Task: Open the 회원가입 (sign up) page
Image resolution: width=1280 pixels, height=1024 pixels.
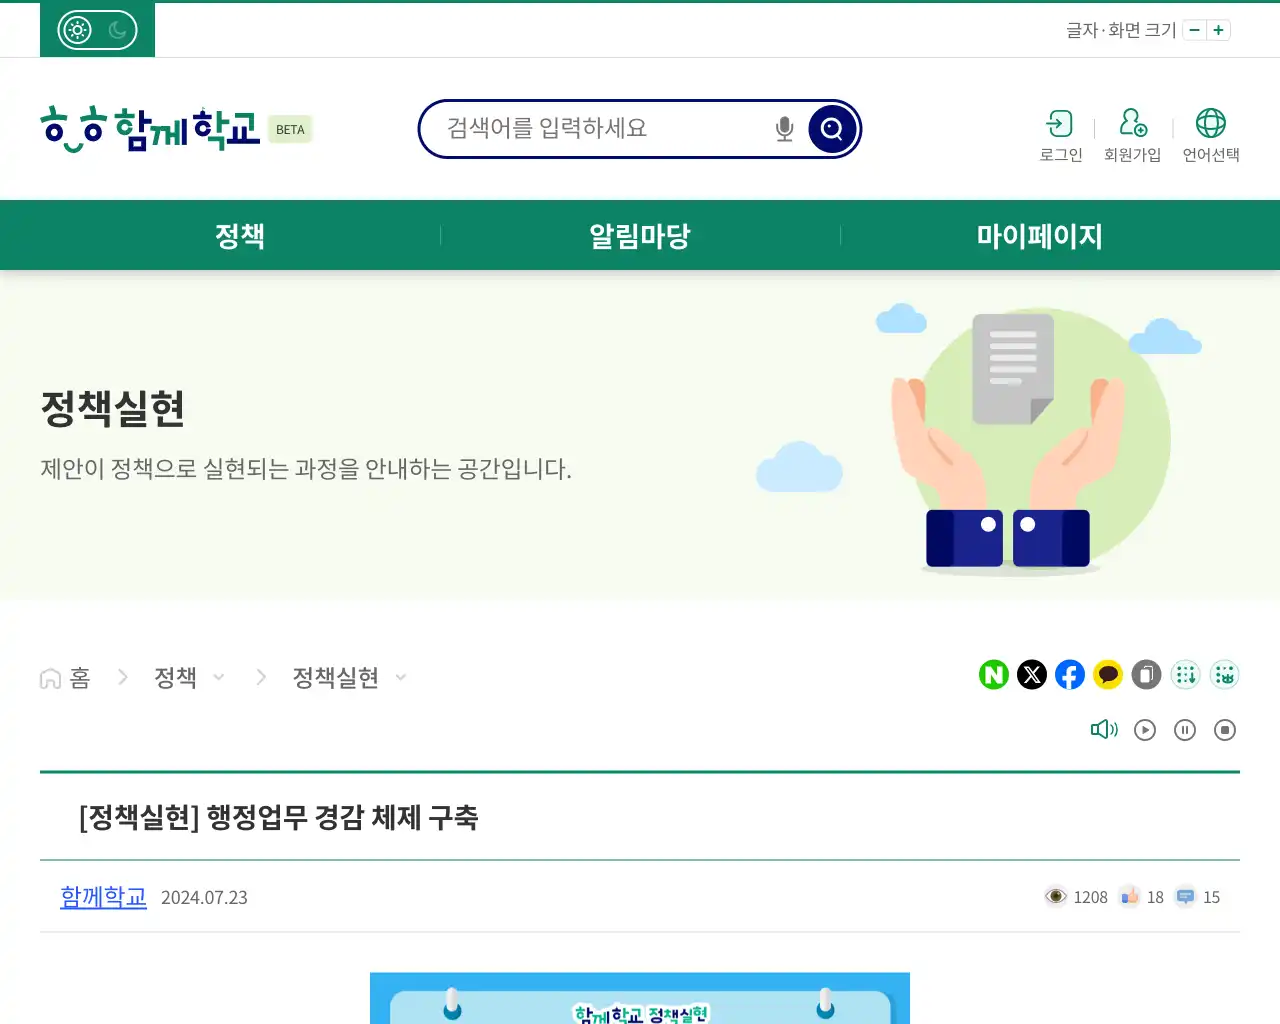Action: (x=1132, y=134)
